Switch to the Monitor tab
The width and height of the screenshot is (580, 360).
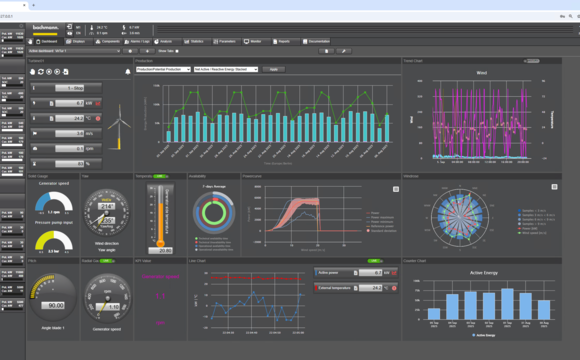[x=256, y=41]
